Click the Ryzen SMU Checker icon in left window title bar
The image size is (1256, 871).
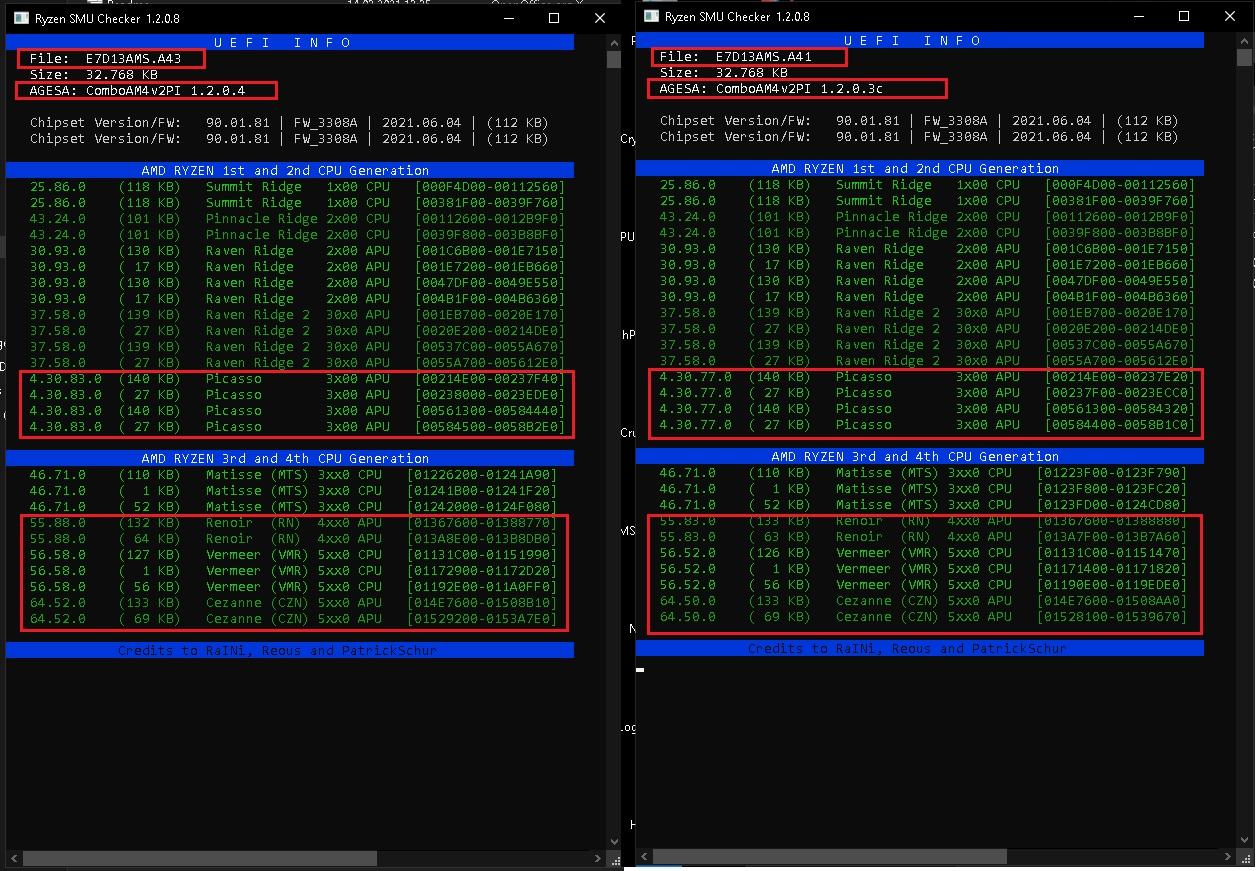[x=21, y=18]
